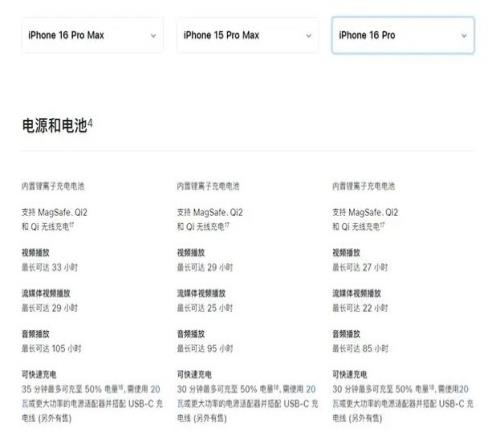Select text 最长可达 27 小时
The image size is (500, 440).
360,267
